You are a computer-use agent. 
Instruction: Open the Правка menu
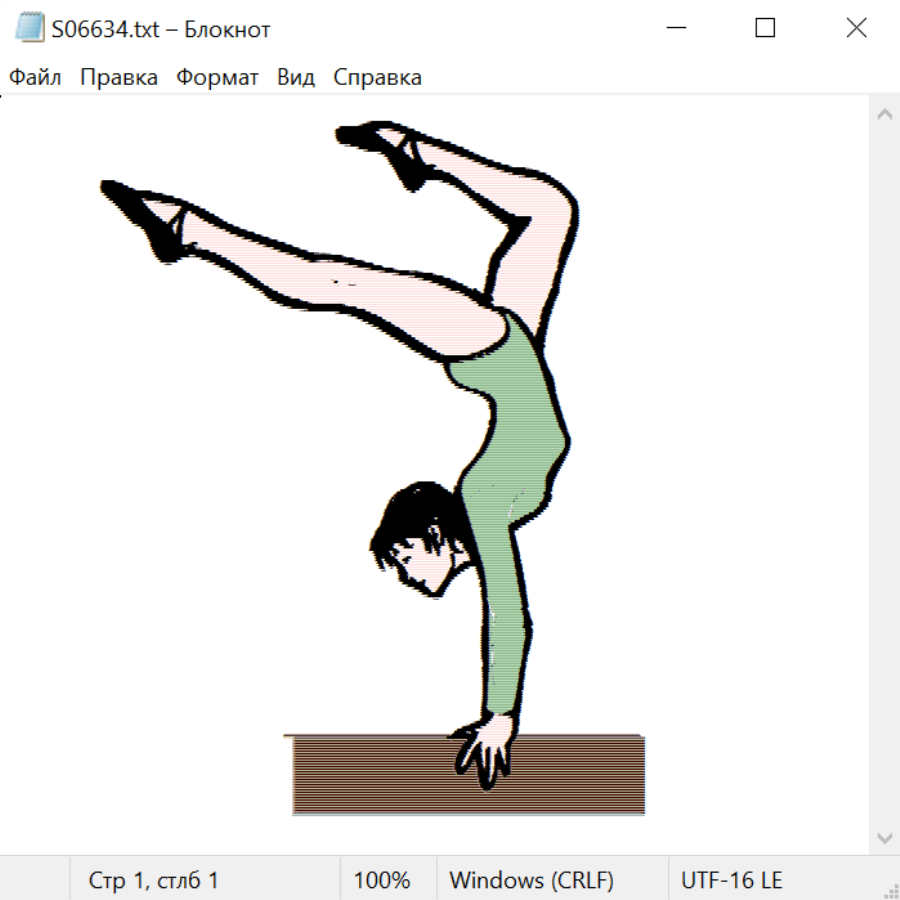pyautogui.click(x=118, y=77)
